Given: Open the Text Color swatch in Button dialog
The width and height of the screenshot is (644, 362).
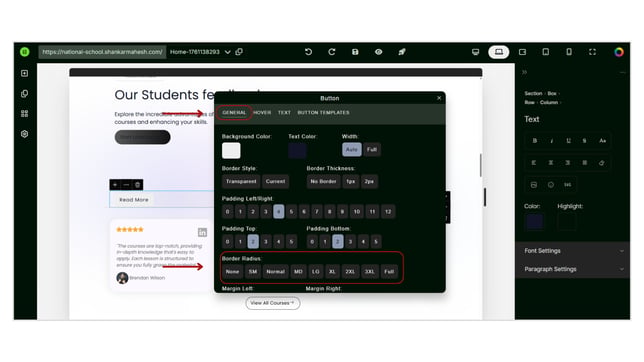Looking at the screenshot, I should (297, 151).
